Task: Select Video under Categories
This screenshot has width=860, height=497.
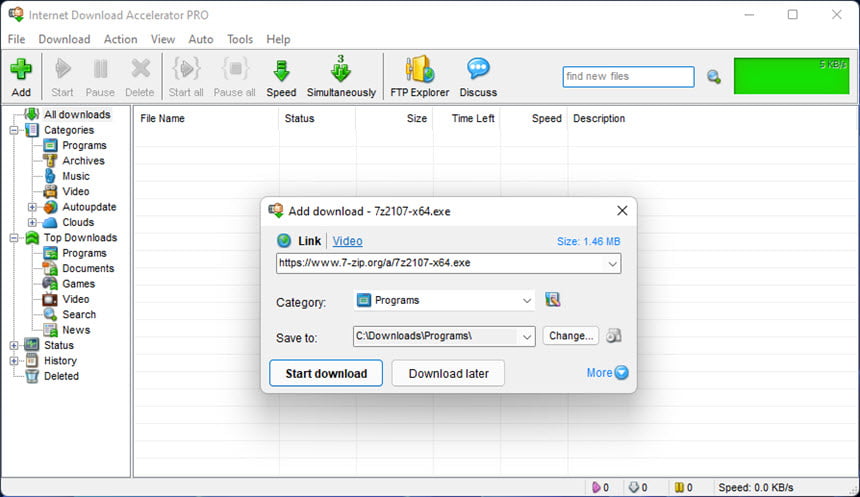Action: coord(76,191)
